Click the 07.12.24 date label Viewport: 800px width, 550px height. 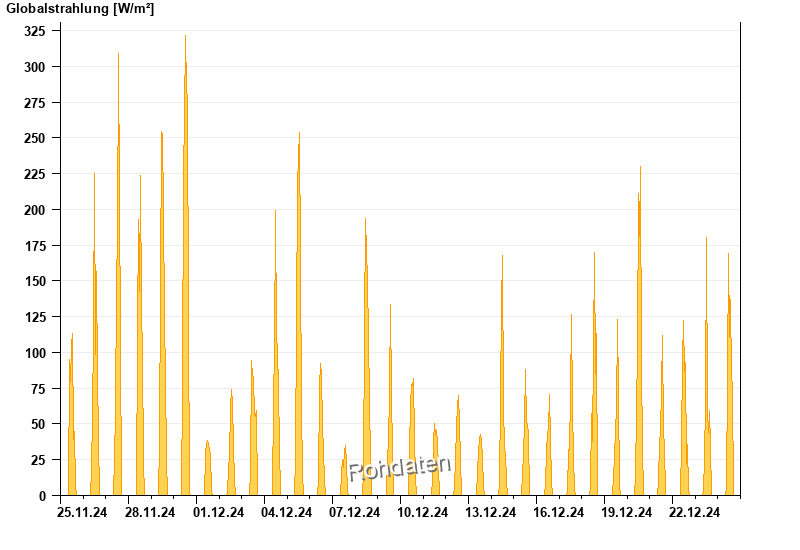click(x=355, y=512)
